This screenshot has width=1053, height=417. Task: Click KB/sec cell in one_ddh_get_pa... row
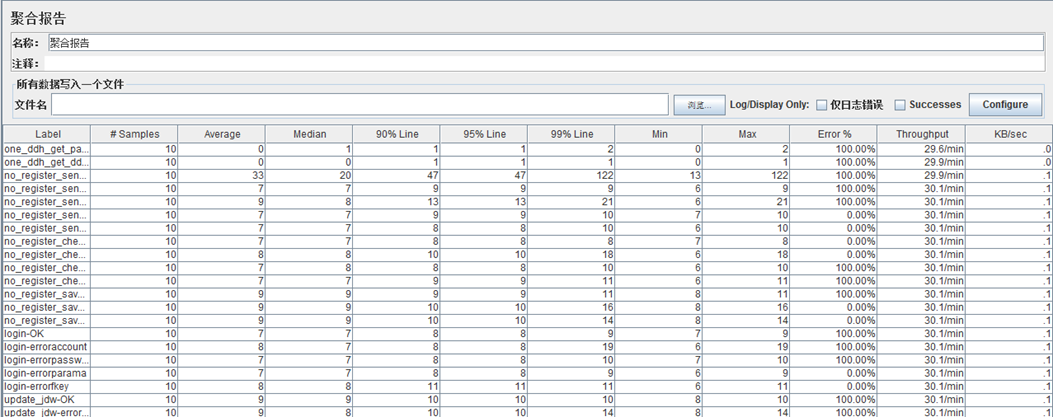point(1009,149)
